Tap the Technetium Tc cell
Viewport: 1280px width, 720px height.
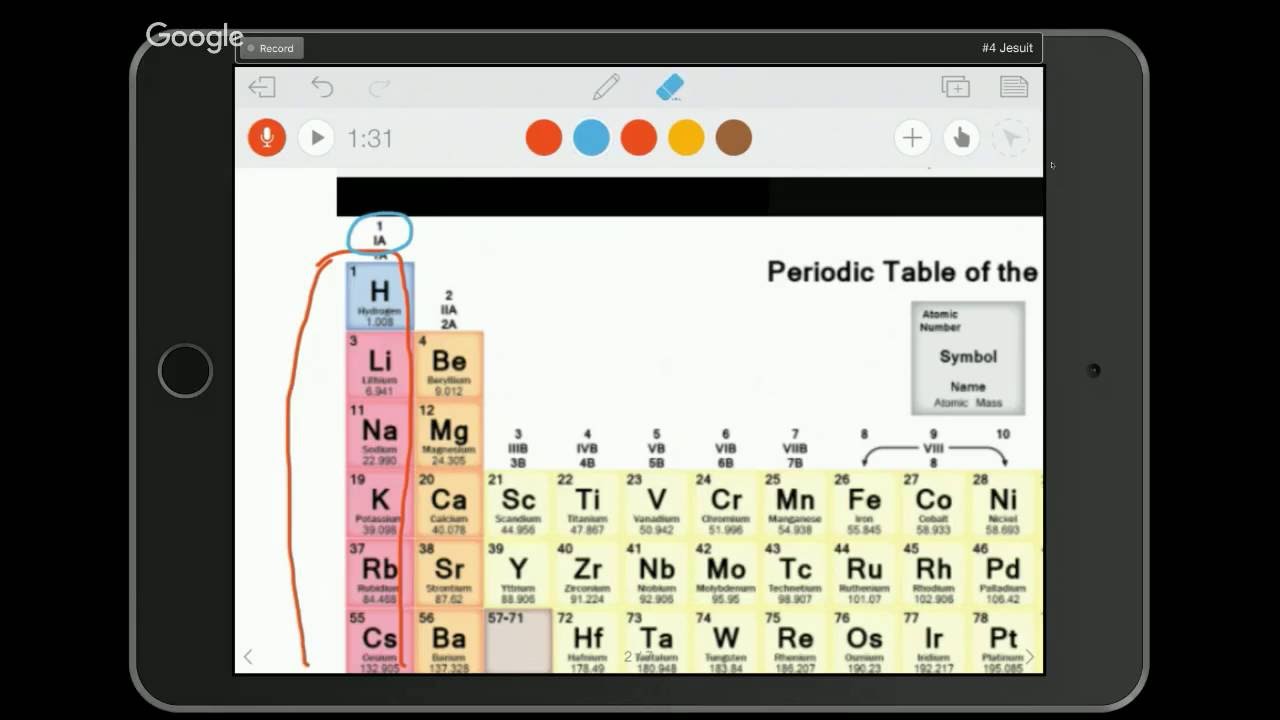(x=795, y=574)
